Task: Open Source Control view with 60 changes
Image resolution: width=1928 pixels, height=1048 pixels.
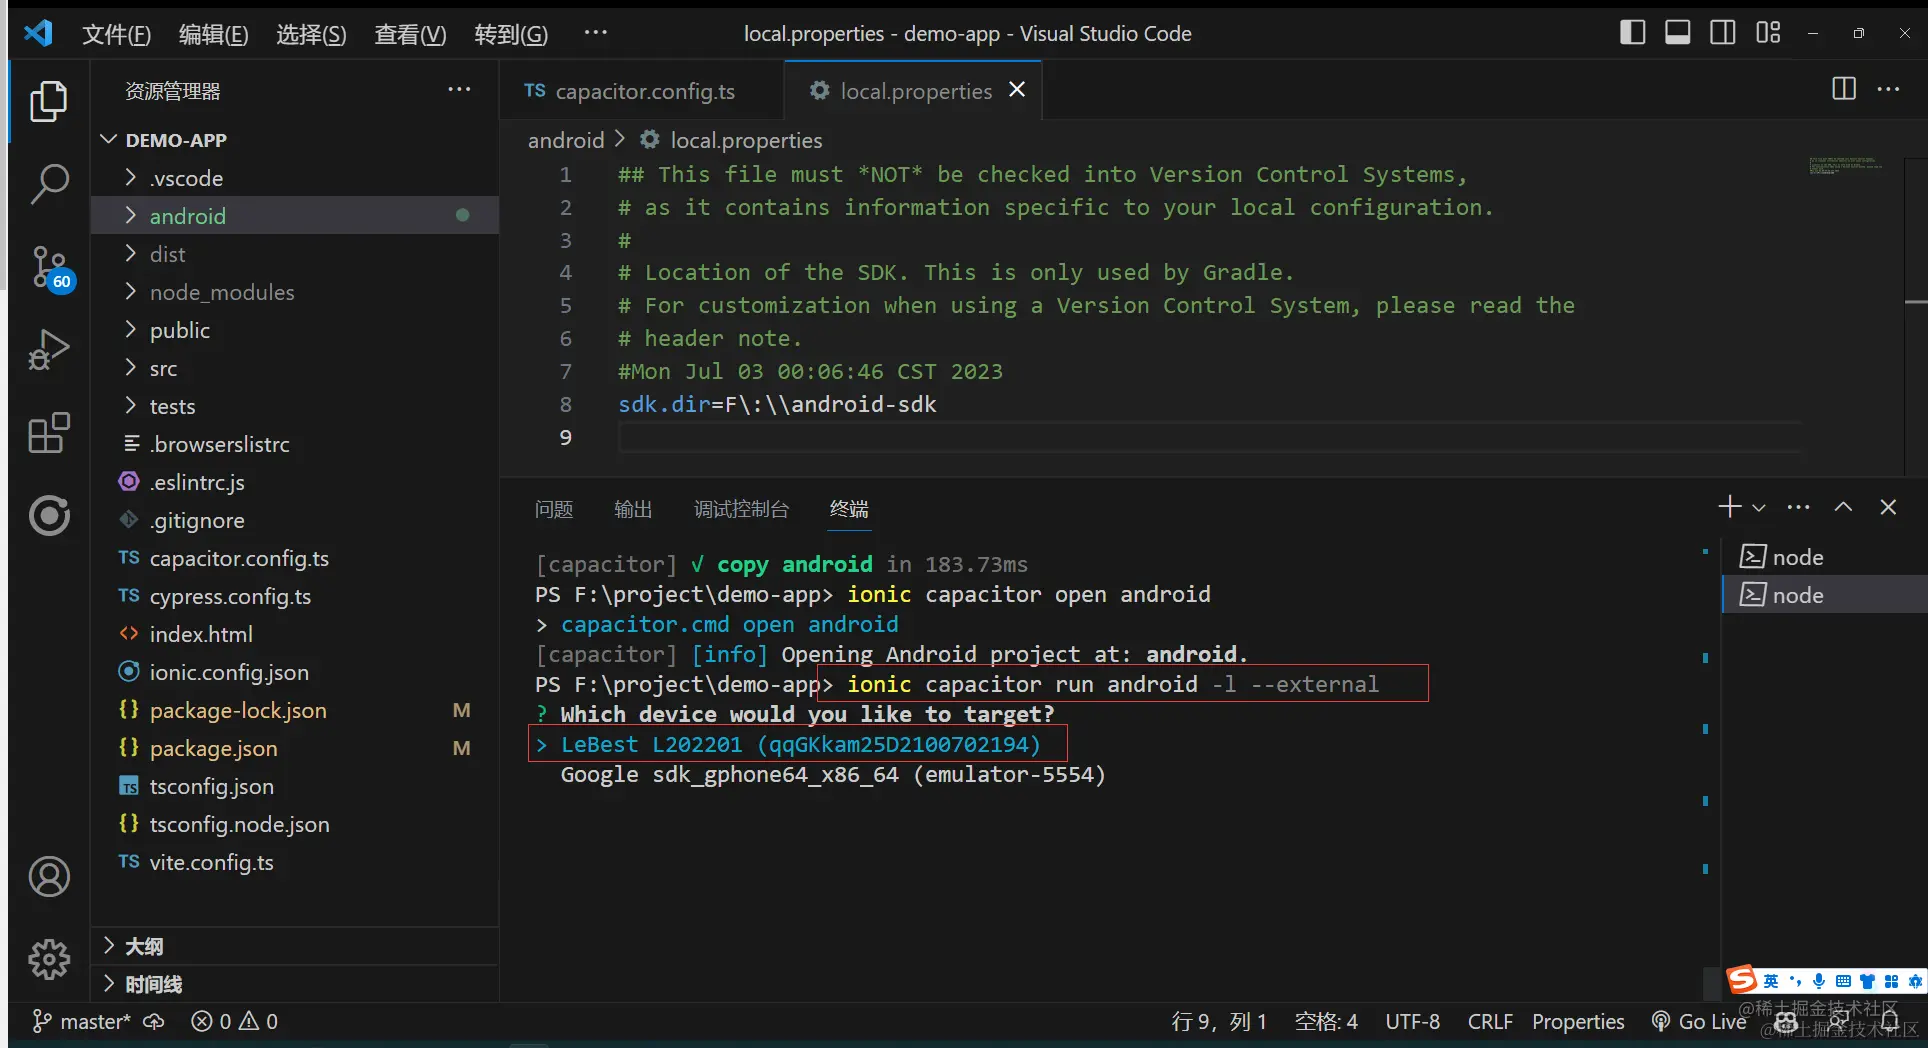Action: point(49,267)
